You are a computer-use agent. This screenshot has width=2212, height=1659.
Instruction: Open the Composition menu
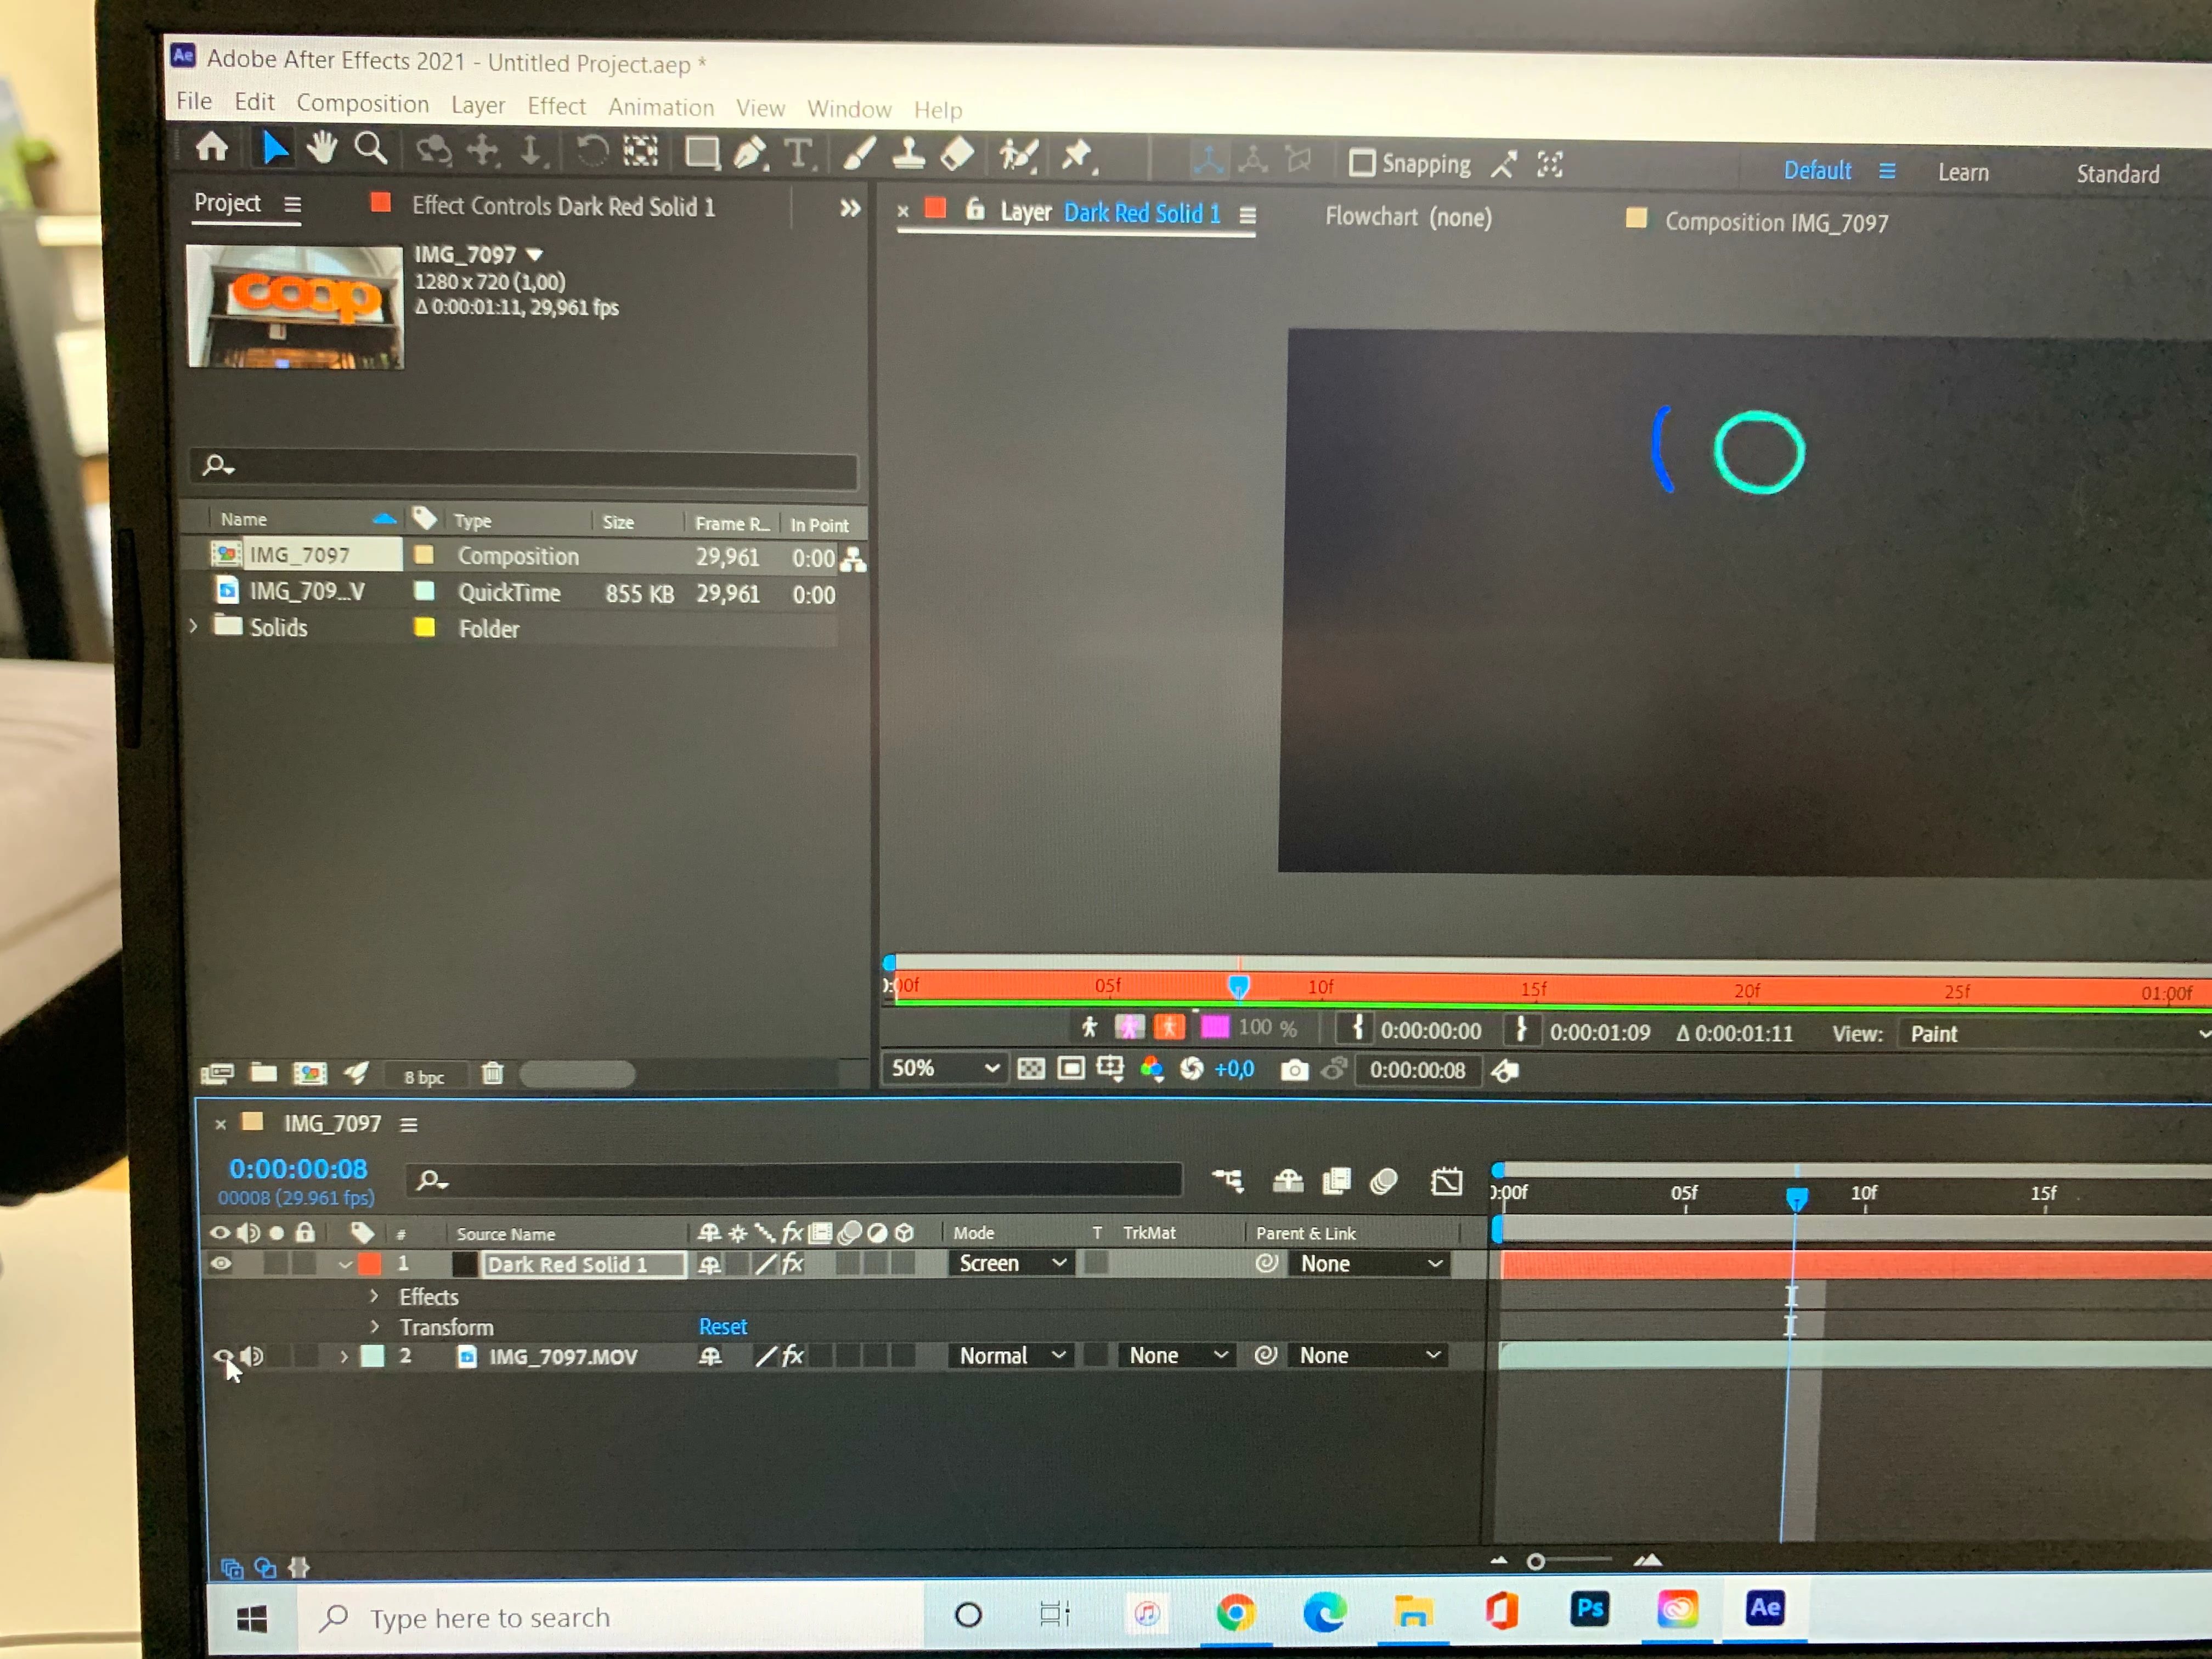[x=362, y=104]
